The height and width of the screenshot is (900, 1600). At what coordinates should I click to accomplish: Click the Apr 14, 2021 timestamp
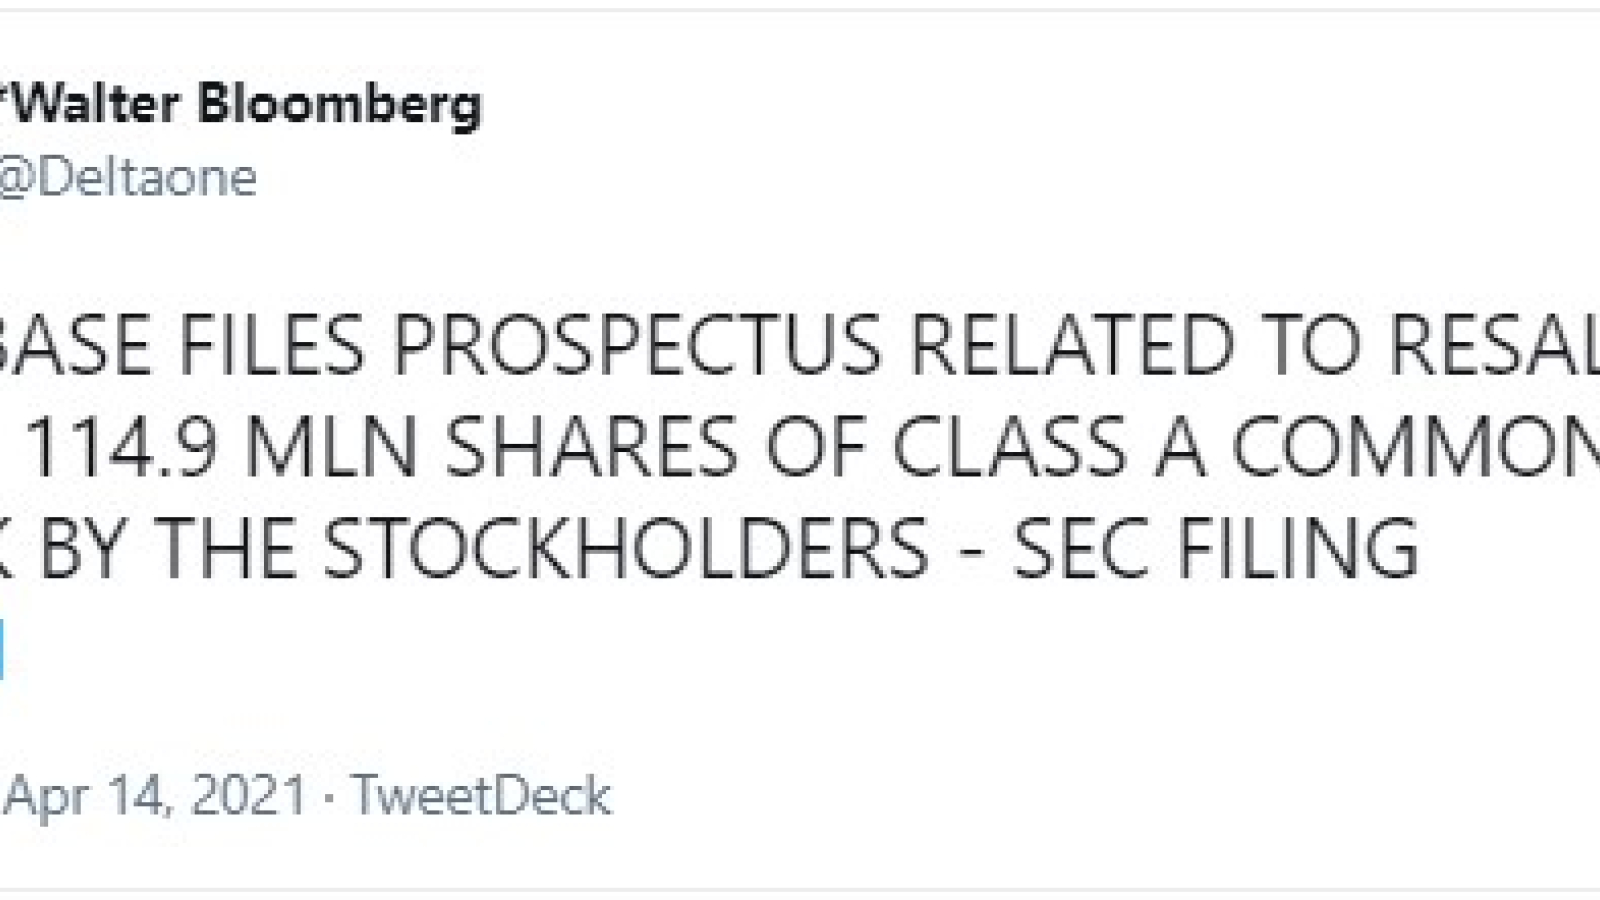155,797
